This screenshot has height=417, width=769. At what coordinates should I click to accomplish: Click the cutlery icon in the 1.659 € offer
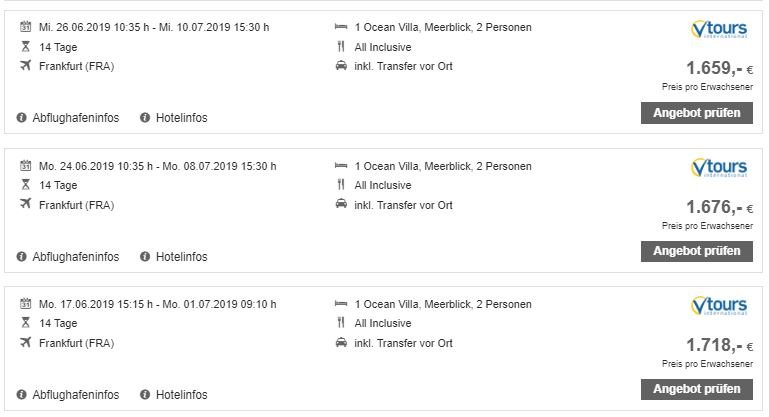341,47
